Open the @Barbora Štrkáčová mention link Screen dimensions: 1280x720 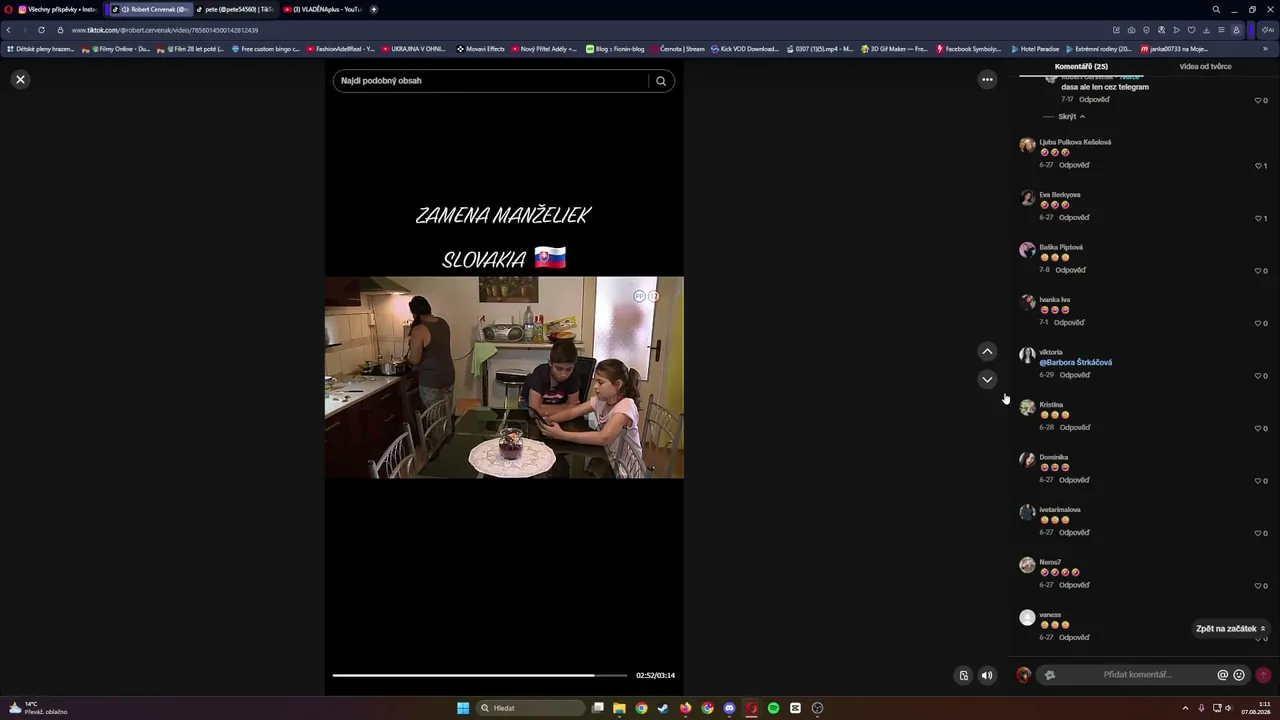pos(1076,362)
